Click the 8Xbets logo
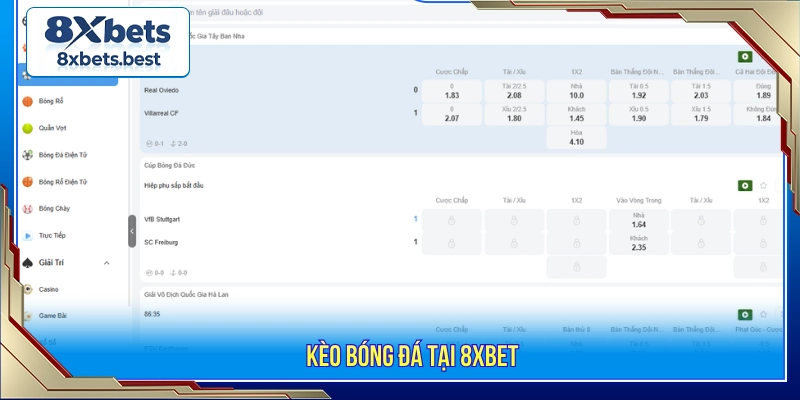Screen dimensions: 800x400 tap(108, 42)
